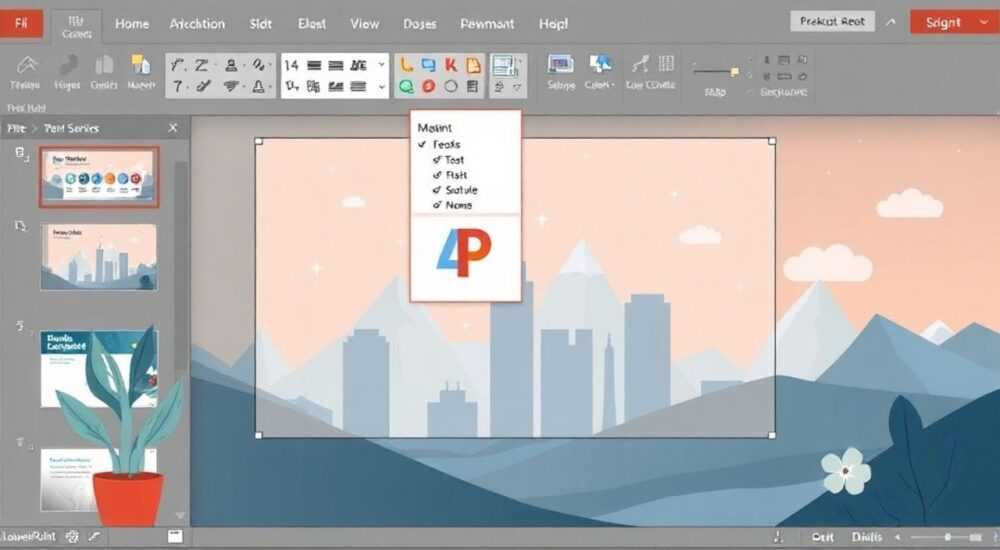Image resolution: width=1000 pixels, height=550 pixels.
Task: Click the faded arrow icon at the ribbon start
Action: pyautogui.click(x=26, y=65)
